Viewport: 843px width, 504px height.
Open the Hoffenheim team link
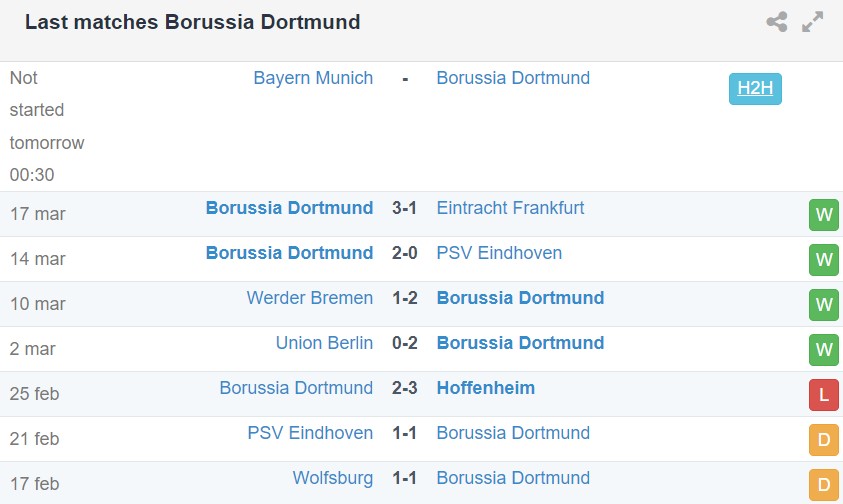click(485, 388)
